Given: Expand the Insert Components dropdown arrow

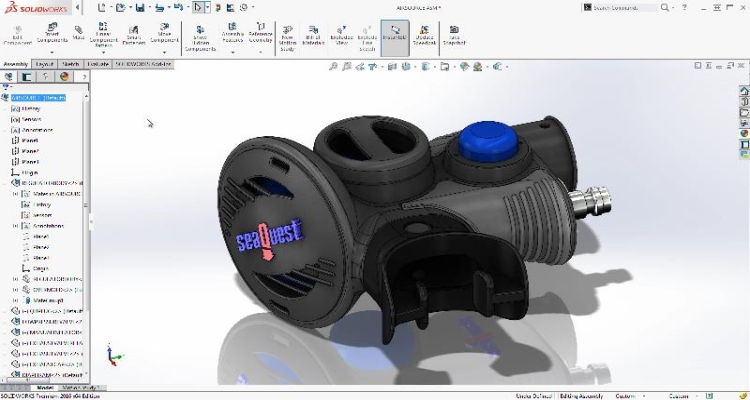Looking at the screenshot, I should 52,52.
